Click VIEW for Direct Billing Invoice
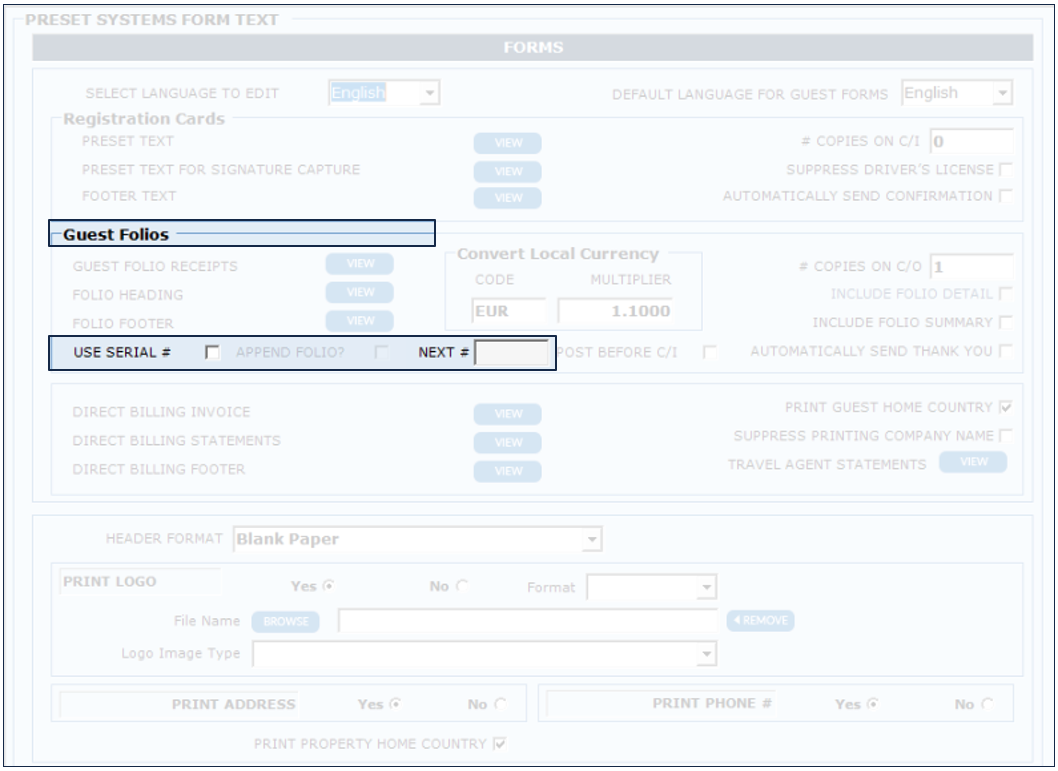The image size is (1058, 771). (507, 414)
